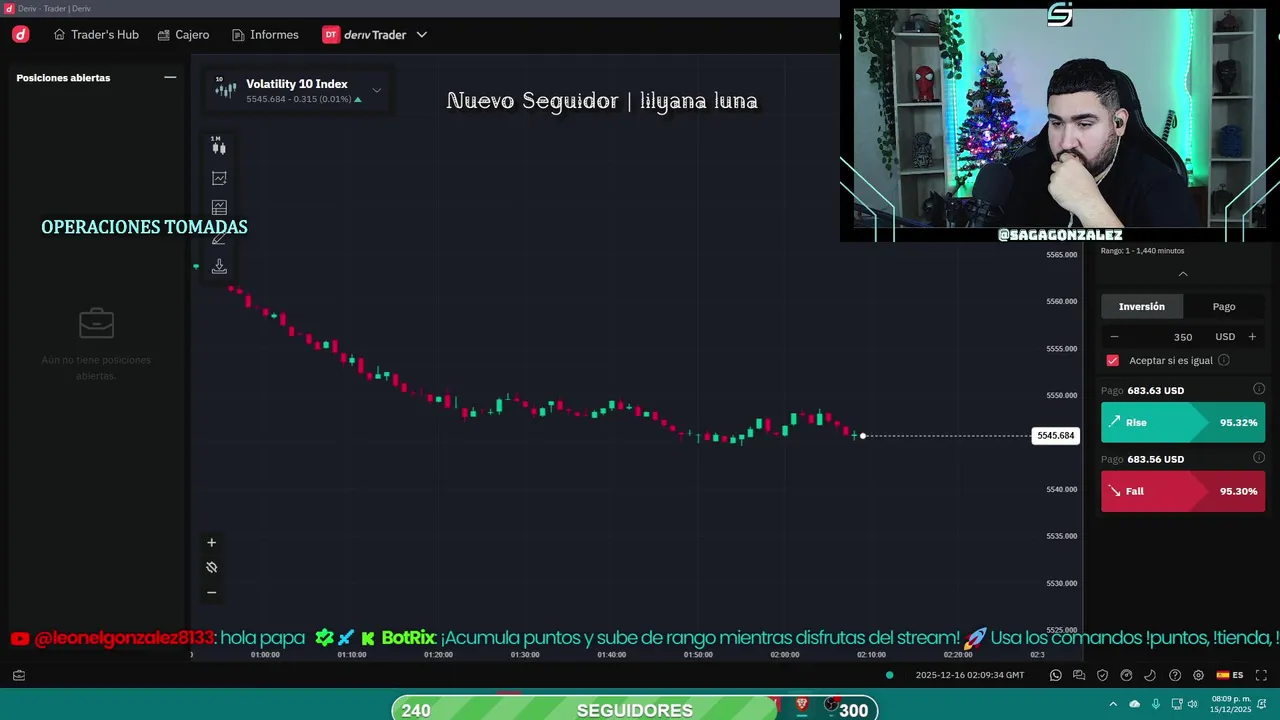The image size is (1280, 720).
Task: Open the chart indicators tool
Action: pyautogui.click(x=219, y=178)
